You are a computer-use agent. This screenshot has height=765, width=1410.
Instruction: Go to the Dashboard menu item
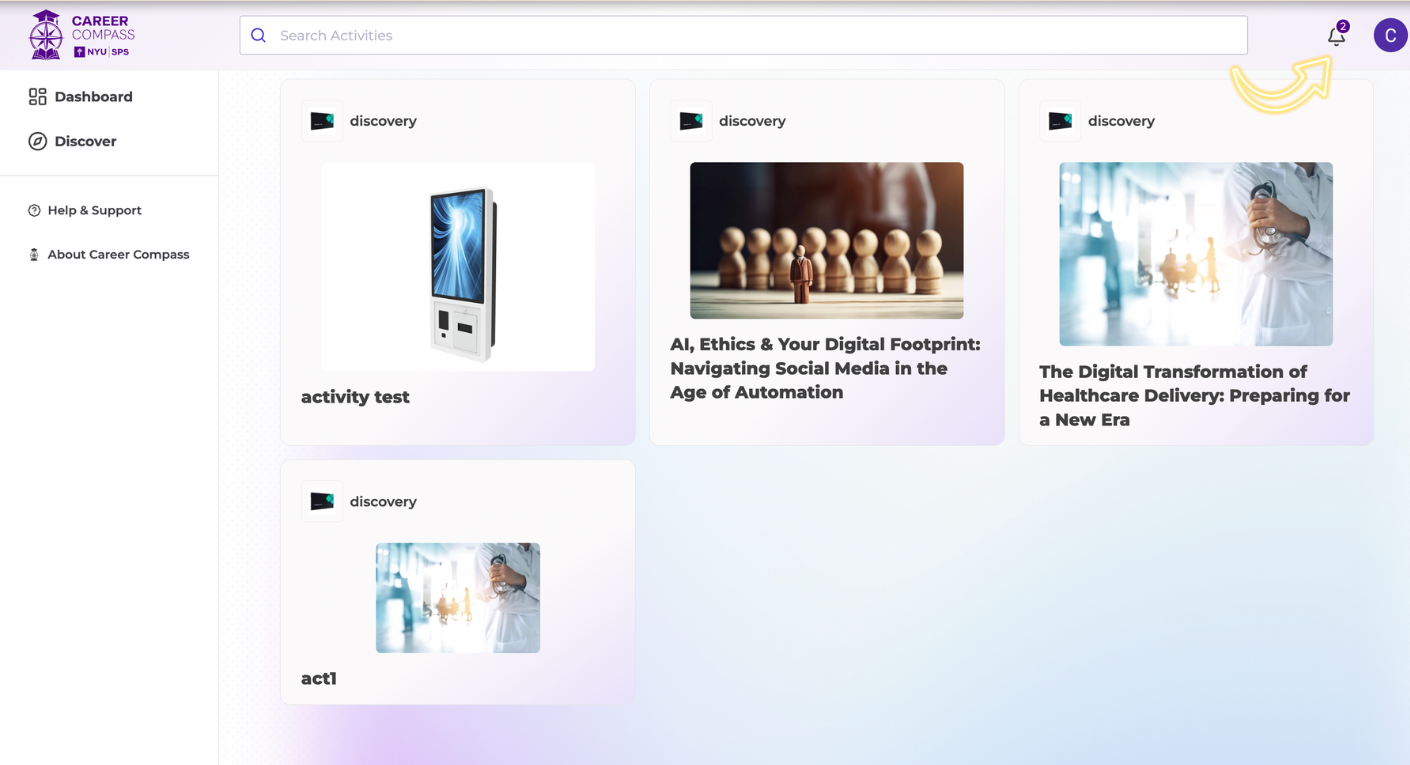click(93, 97)
